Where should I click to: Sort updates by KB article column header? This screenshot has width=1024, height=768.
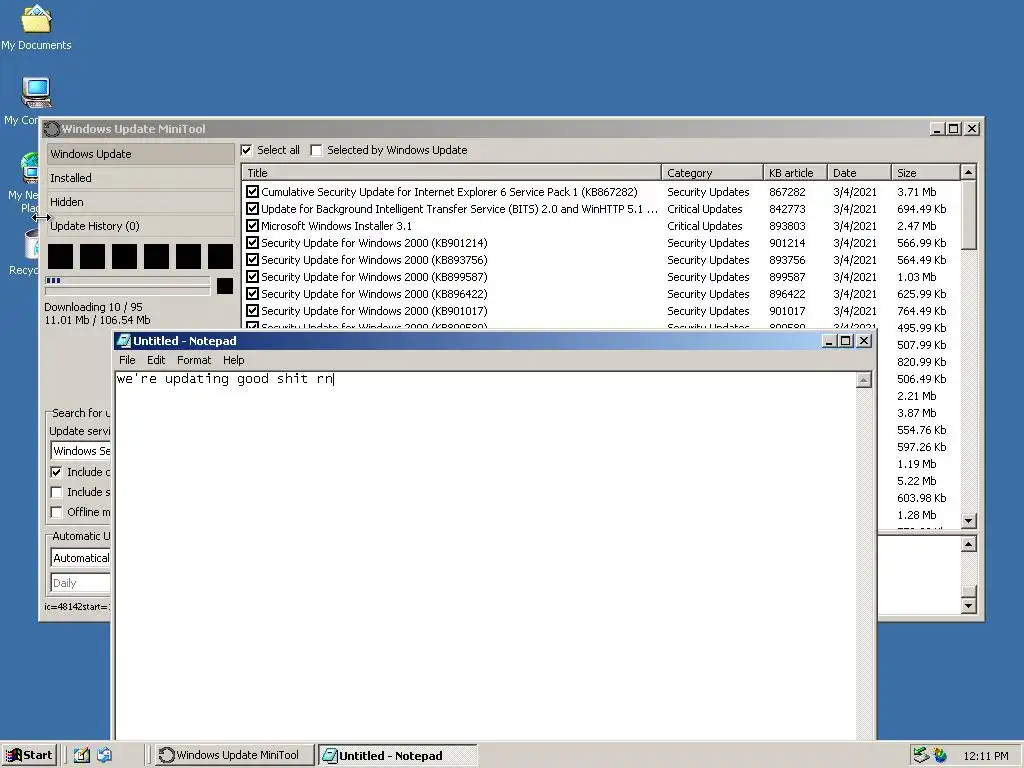coord(795,172)
